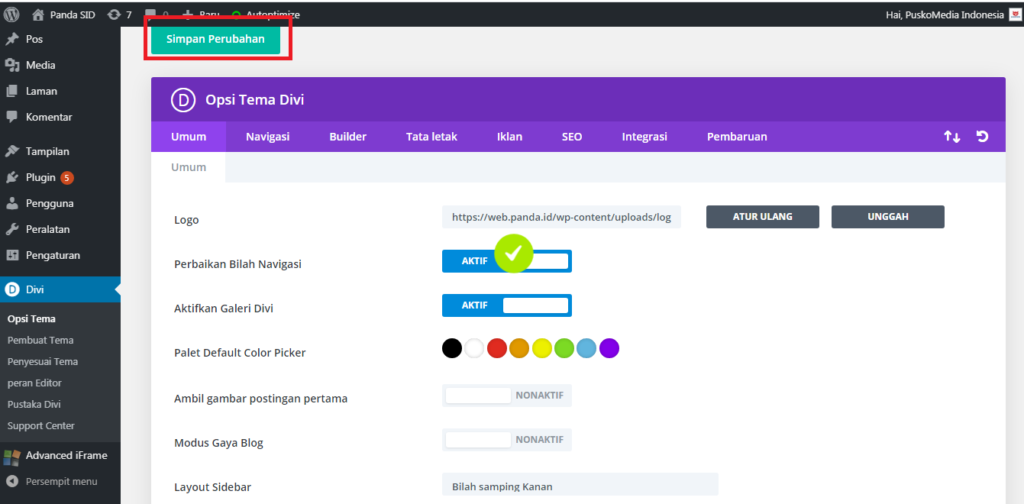Image resolution: width=1024 pixels, height=504 pixels.
Task: Open Support Center submenu link
Action: pos(41,426)
